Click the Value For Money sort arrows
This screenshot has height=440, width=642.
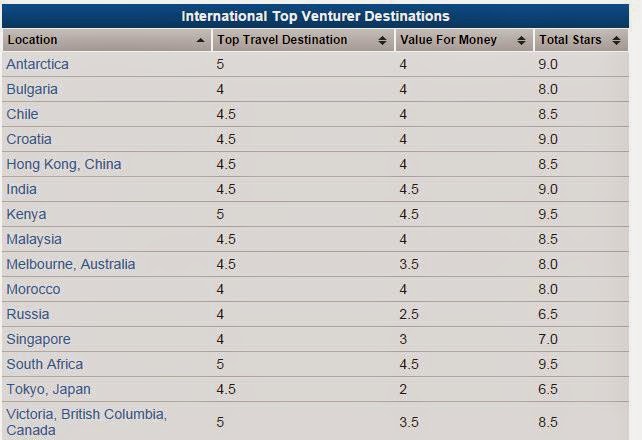[x=521, y=41]
